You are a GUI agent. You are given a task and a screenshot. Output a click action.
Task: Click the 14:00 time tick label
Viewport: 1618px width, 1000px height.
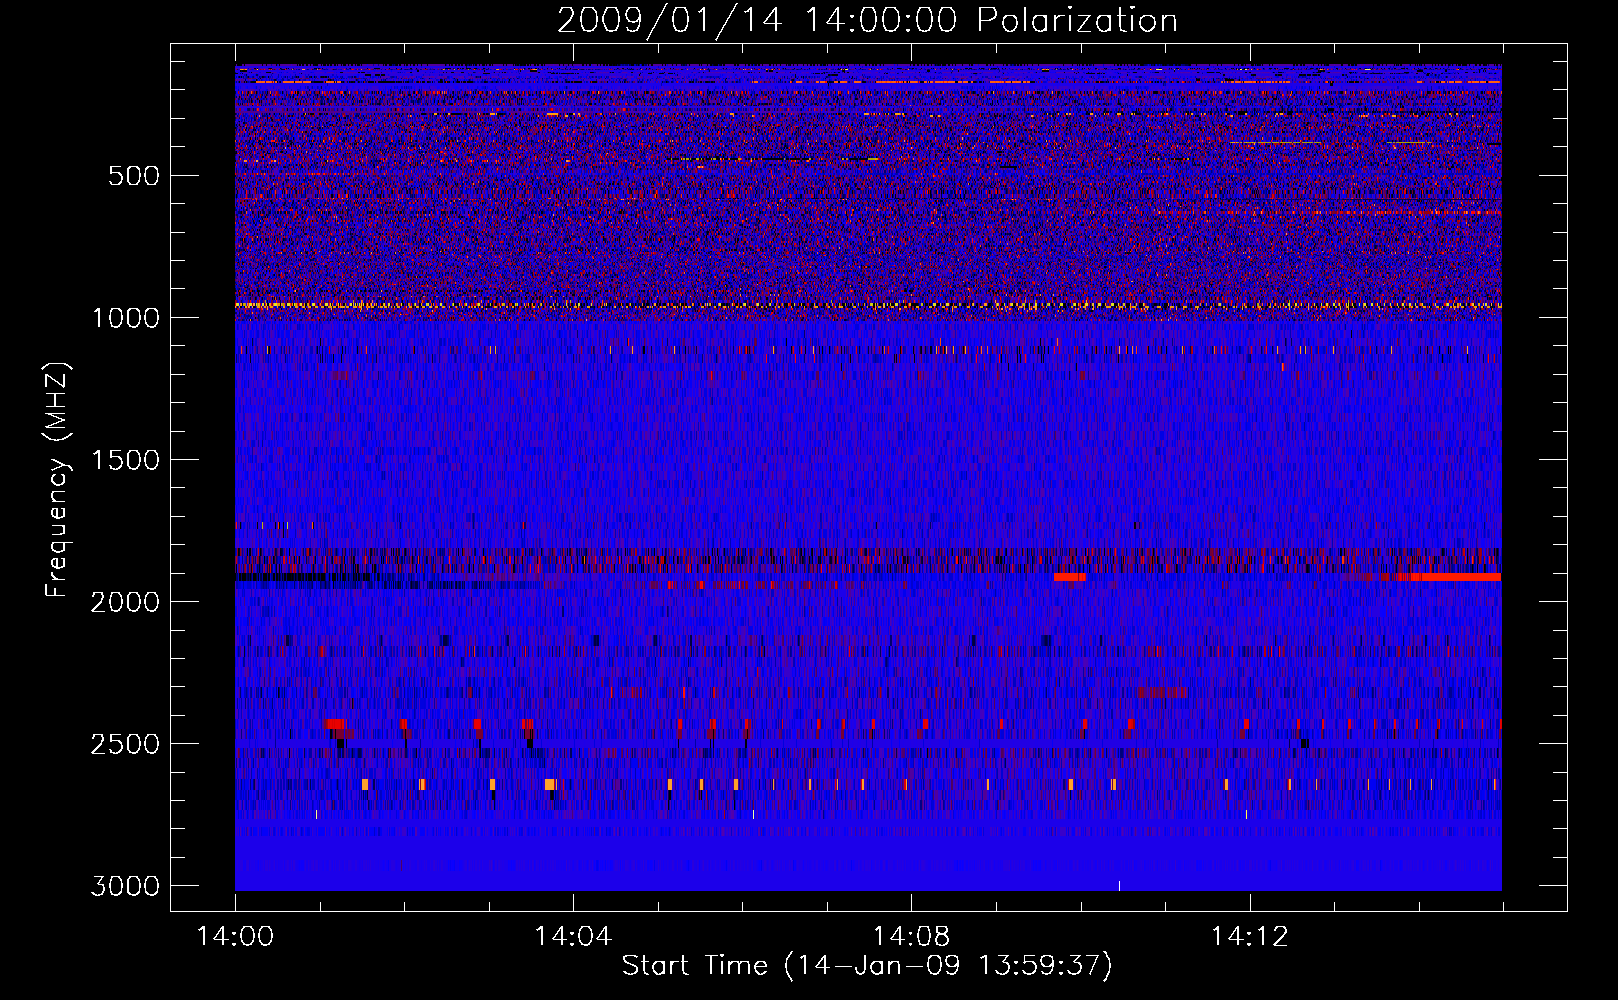pyautogui.click(x=235, y=937)
